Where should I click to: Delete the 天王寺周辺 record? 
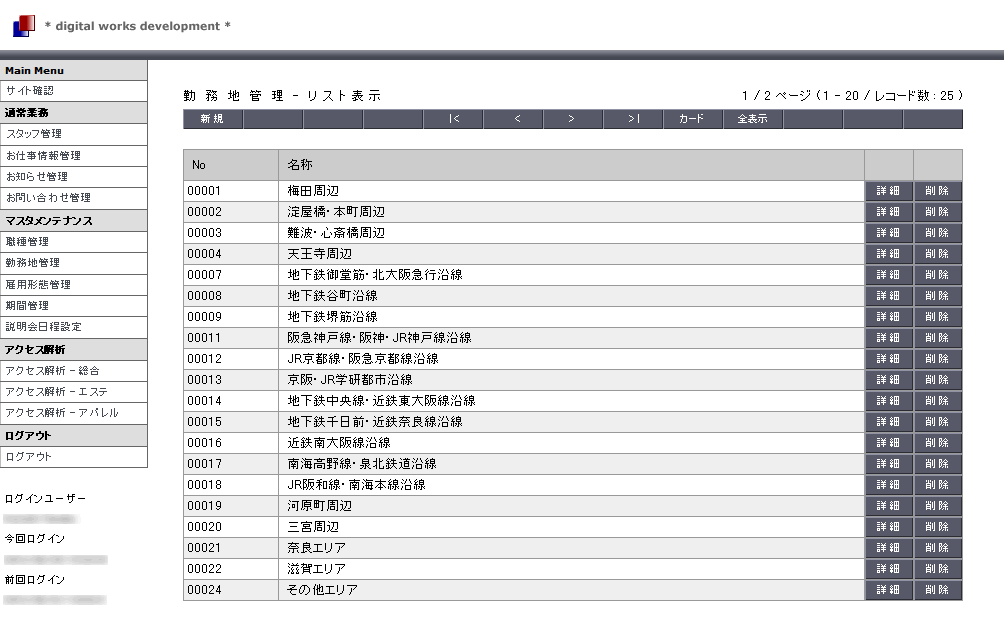[x=937, y=254]
